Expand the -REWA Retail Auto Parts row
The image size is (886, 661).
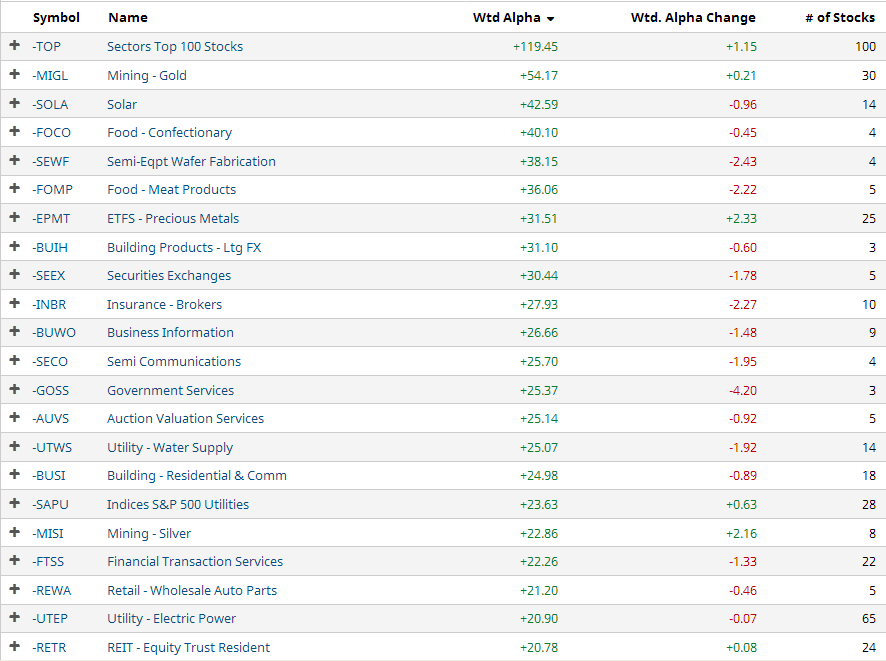pos(15,589)
